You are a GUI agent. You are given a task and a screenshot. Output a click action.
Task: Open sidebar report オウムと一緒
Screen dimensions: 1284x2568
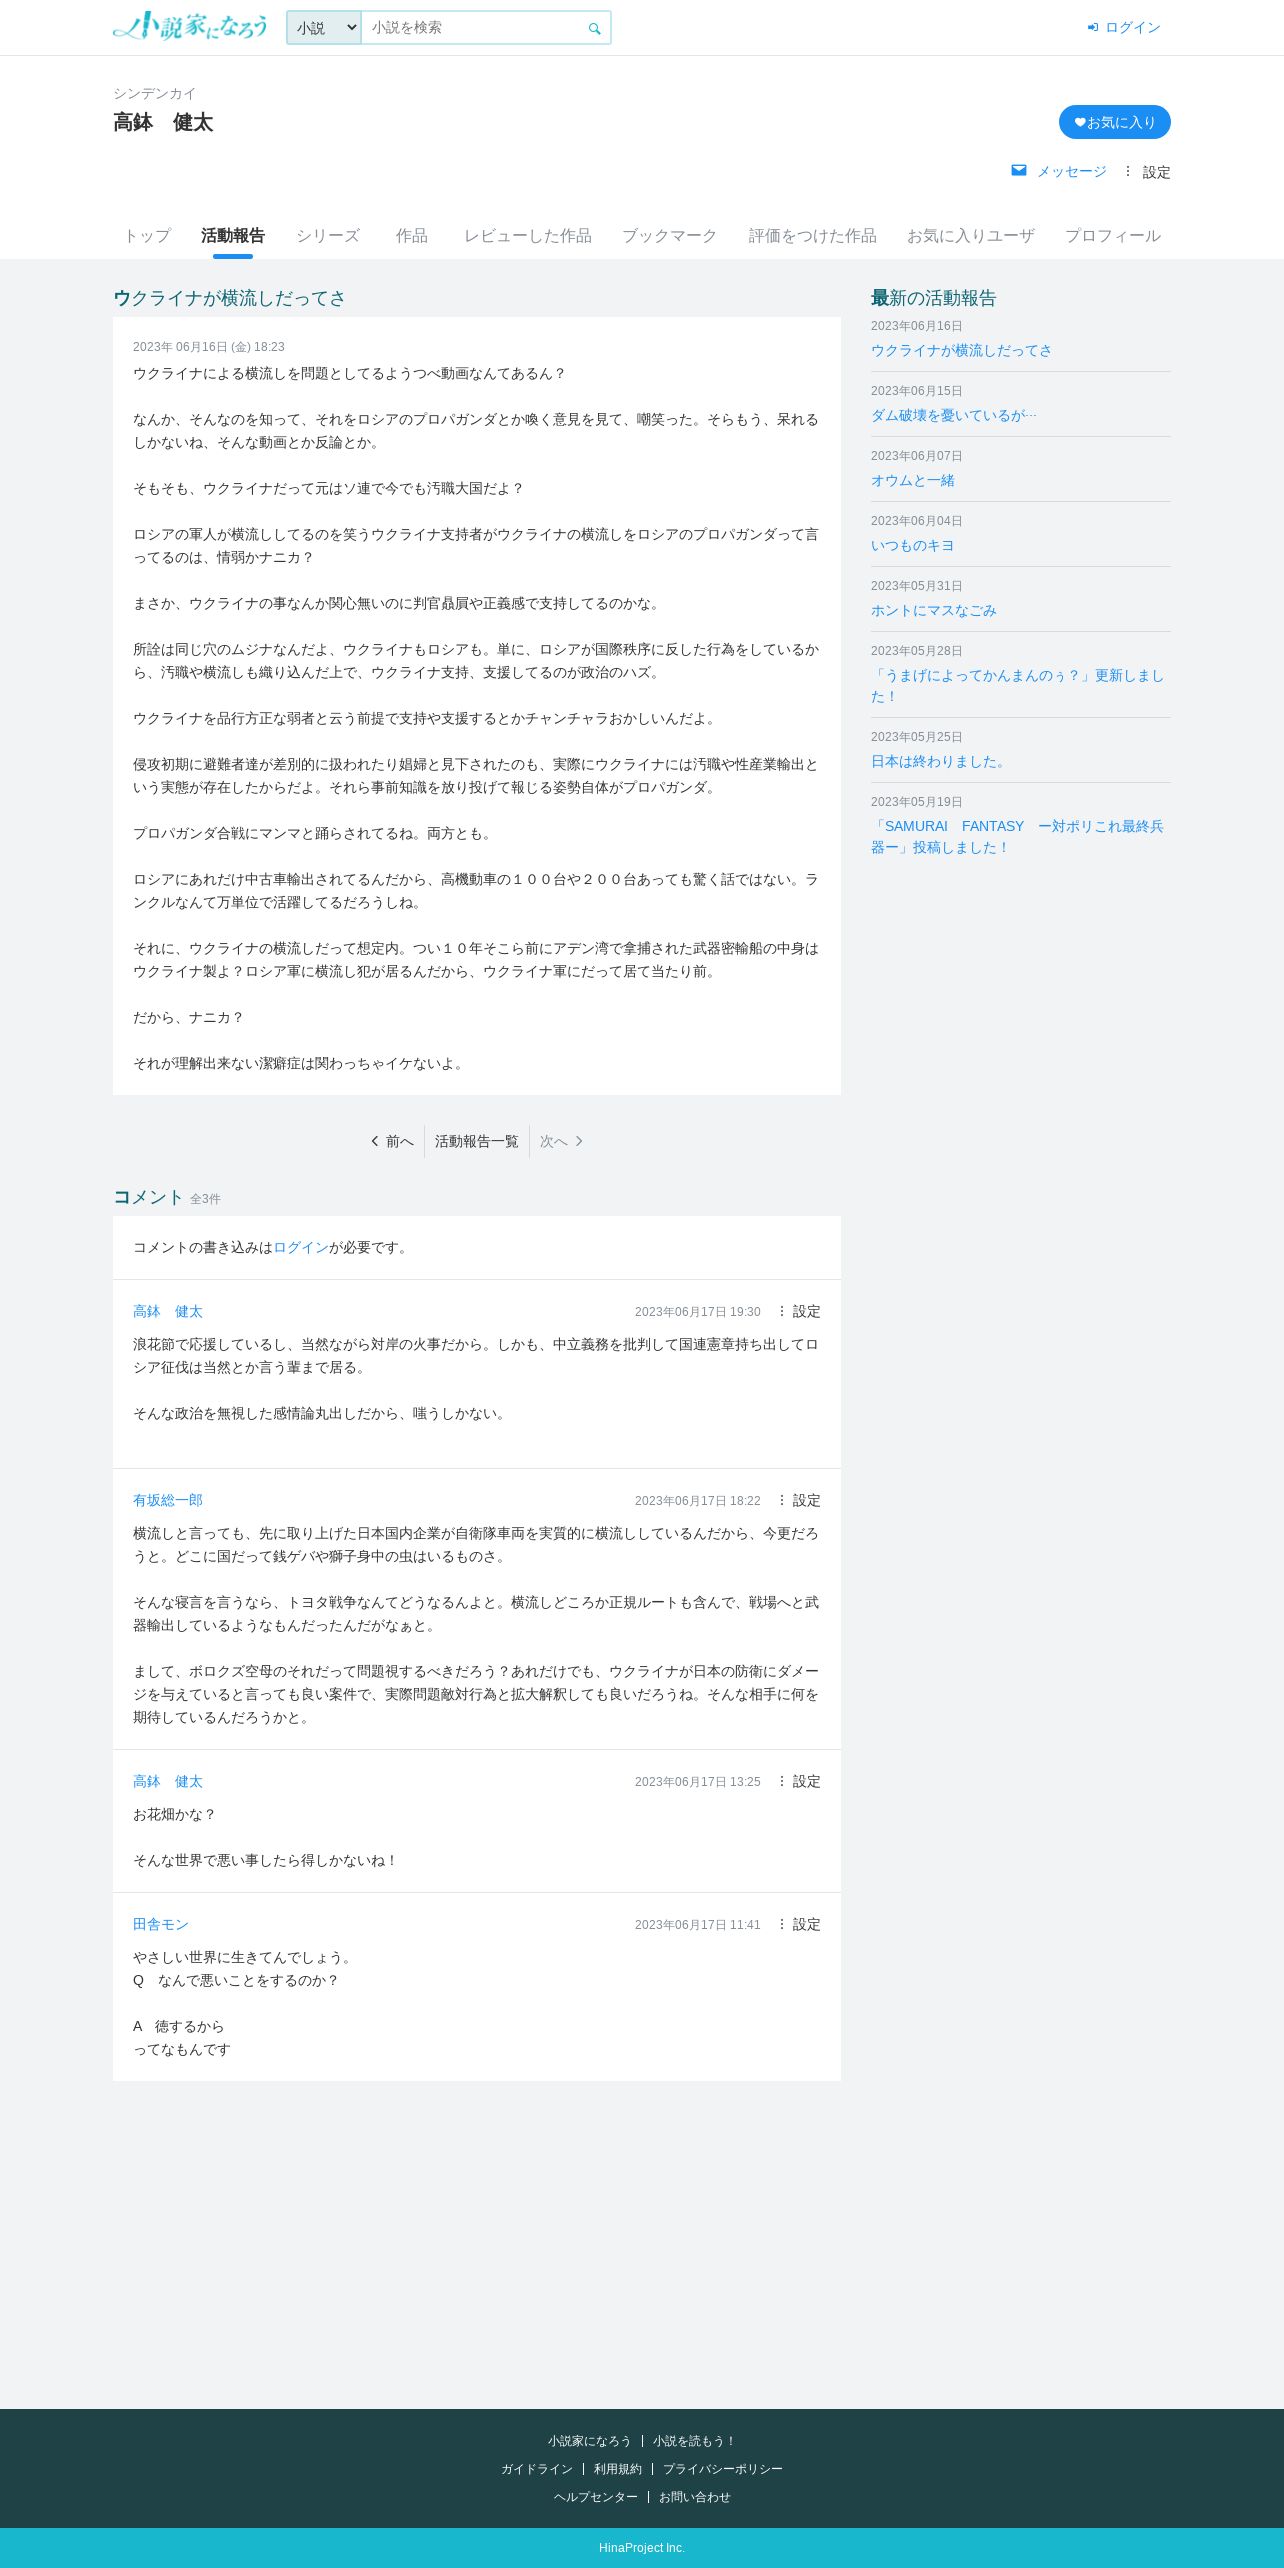click(x=913, y=480)
